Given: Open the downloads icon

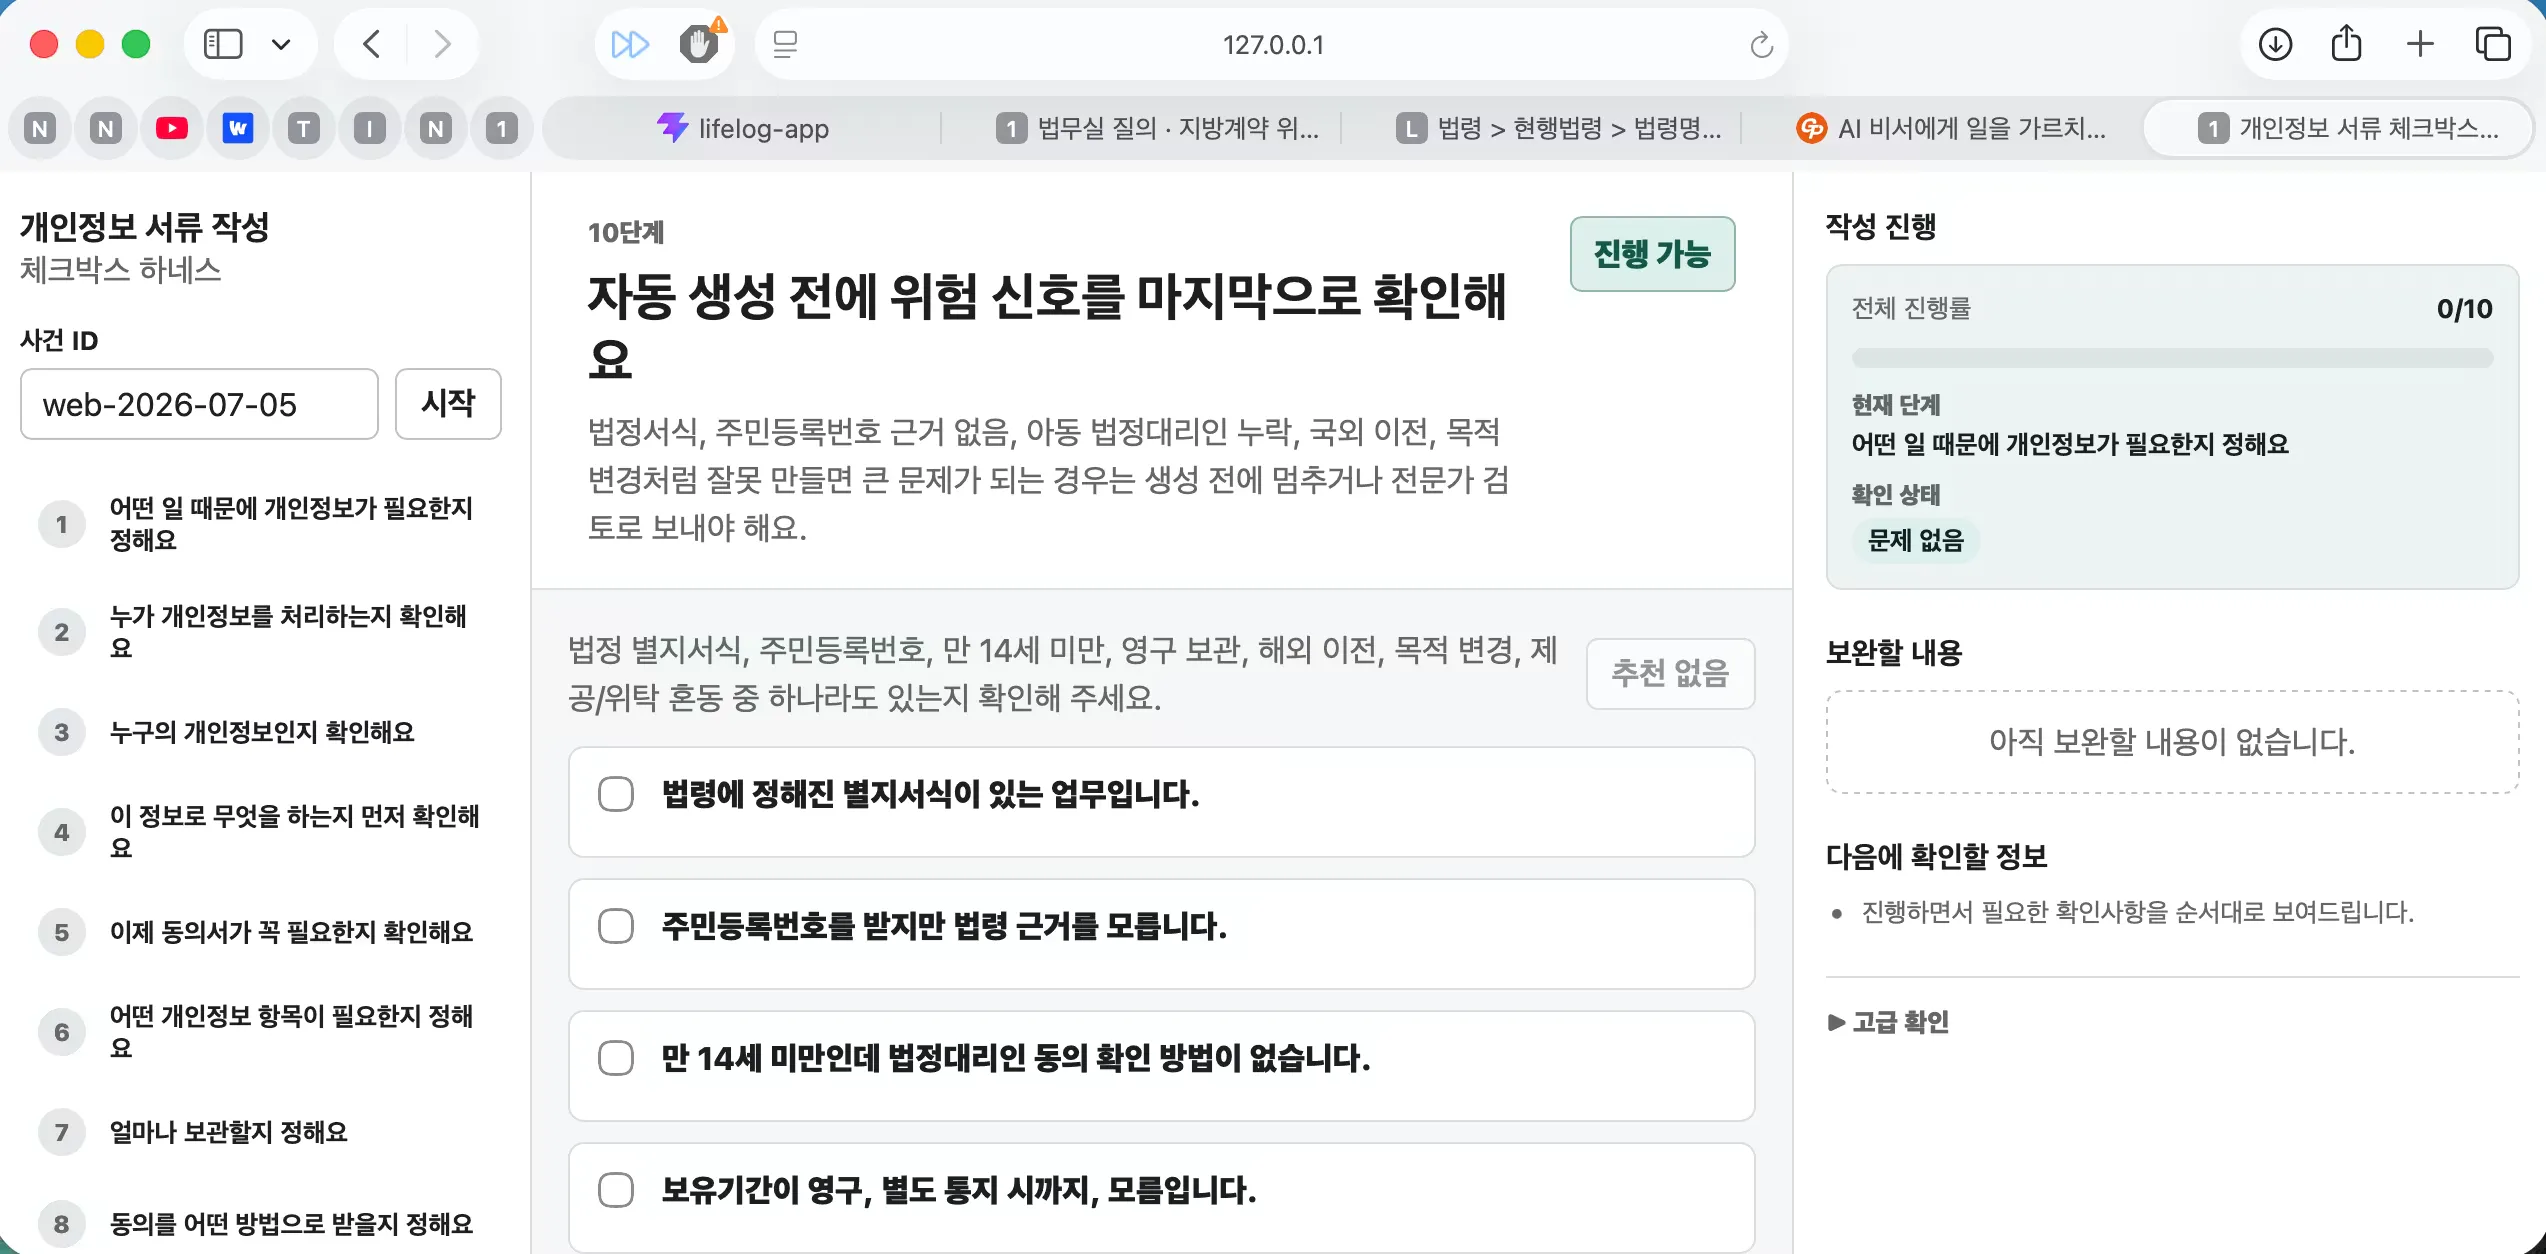Looking at the screenshot, I should [2275, 44].
